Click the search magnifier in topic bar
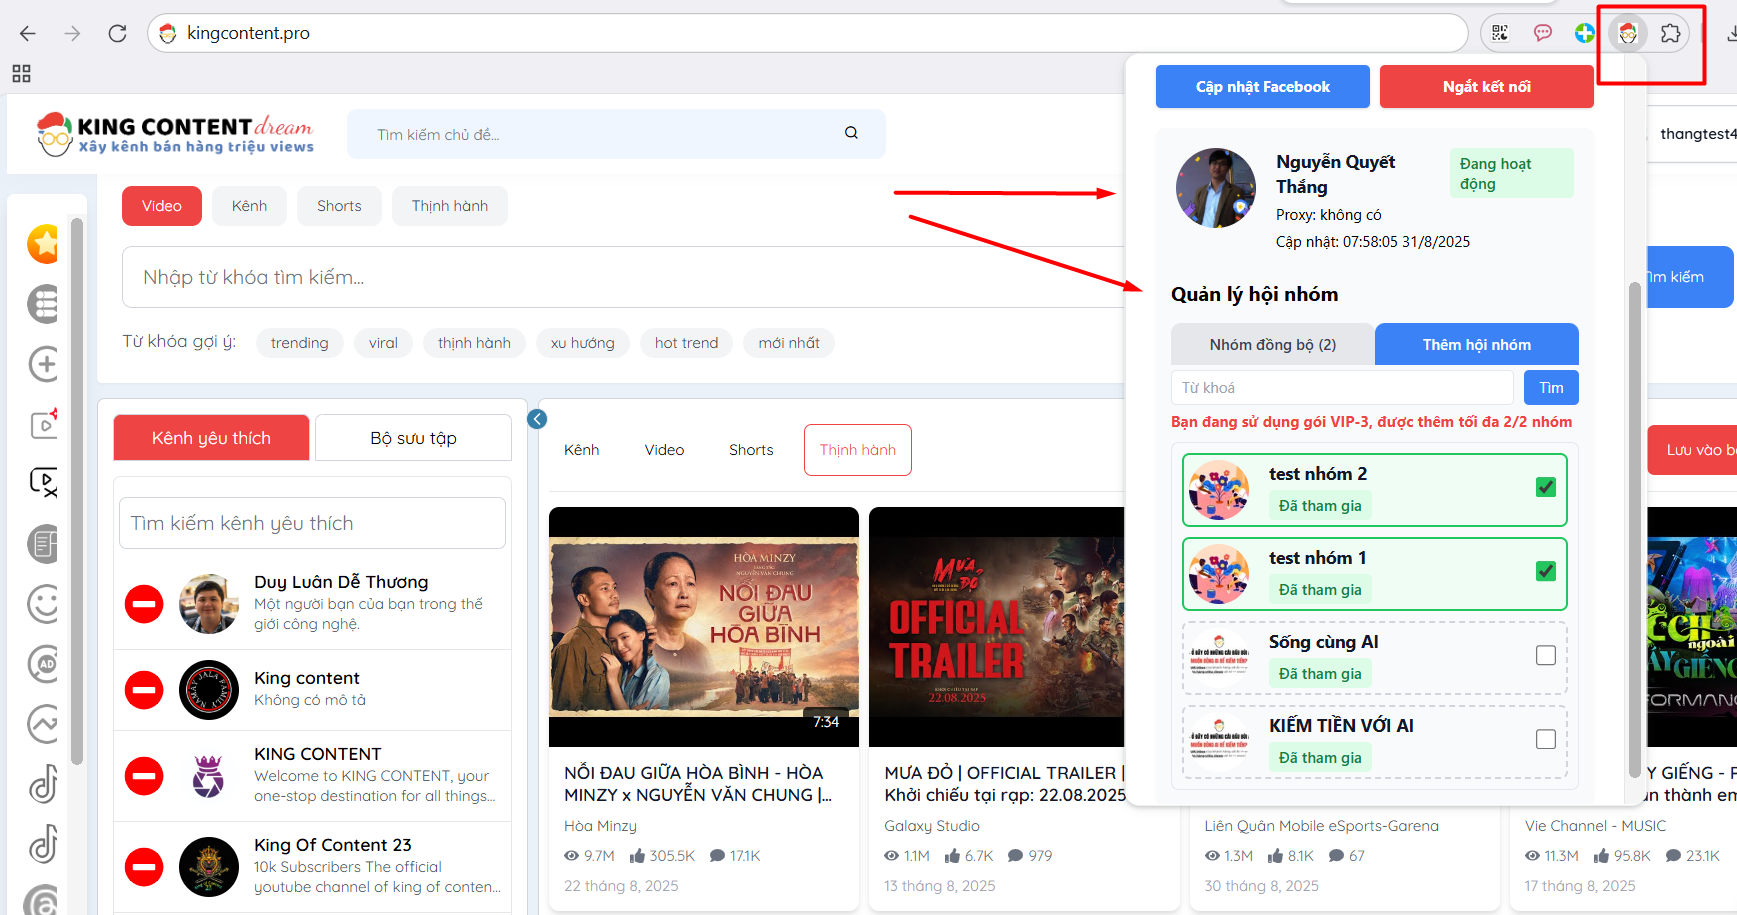This screenshot has width=1737, height=915. 851,133
